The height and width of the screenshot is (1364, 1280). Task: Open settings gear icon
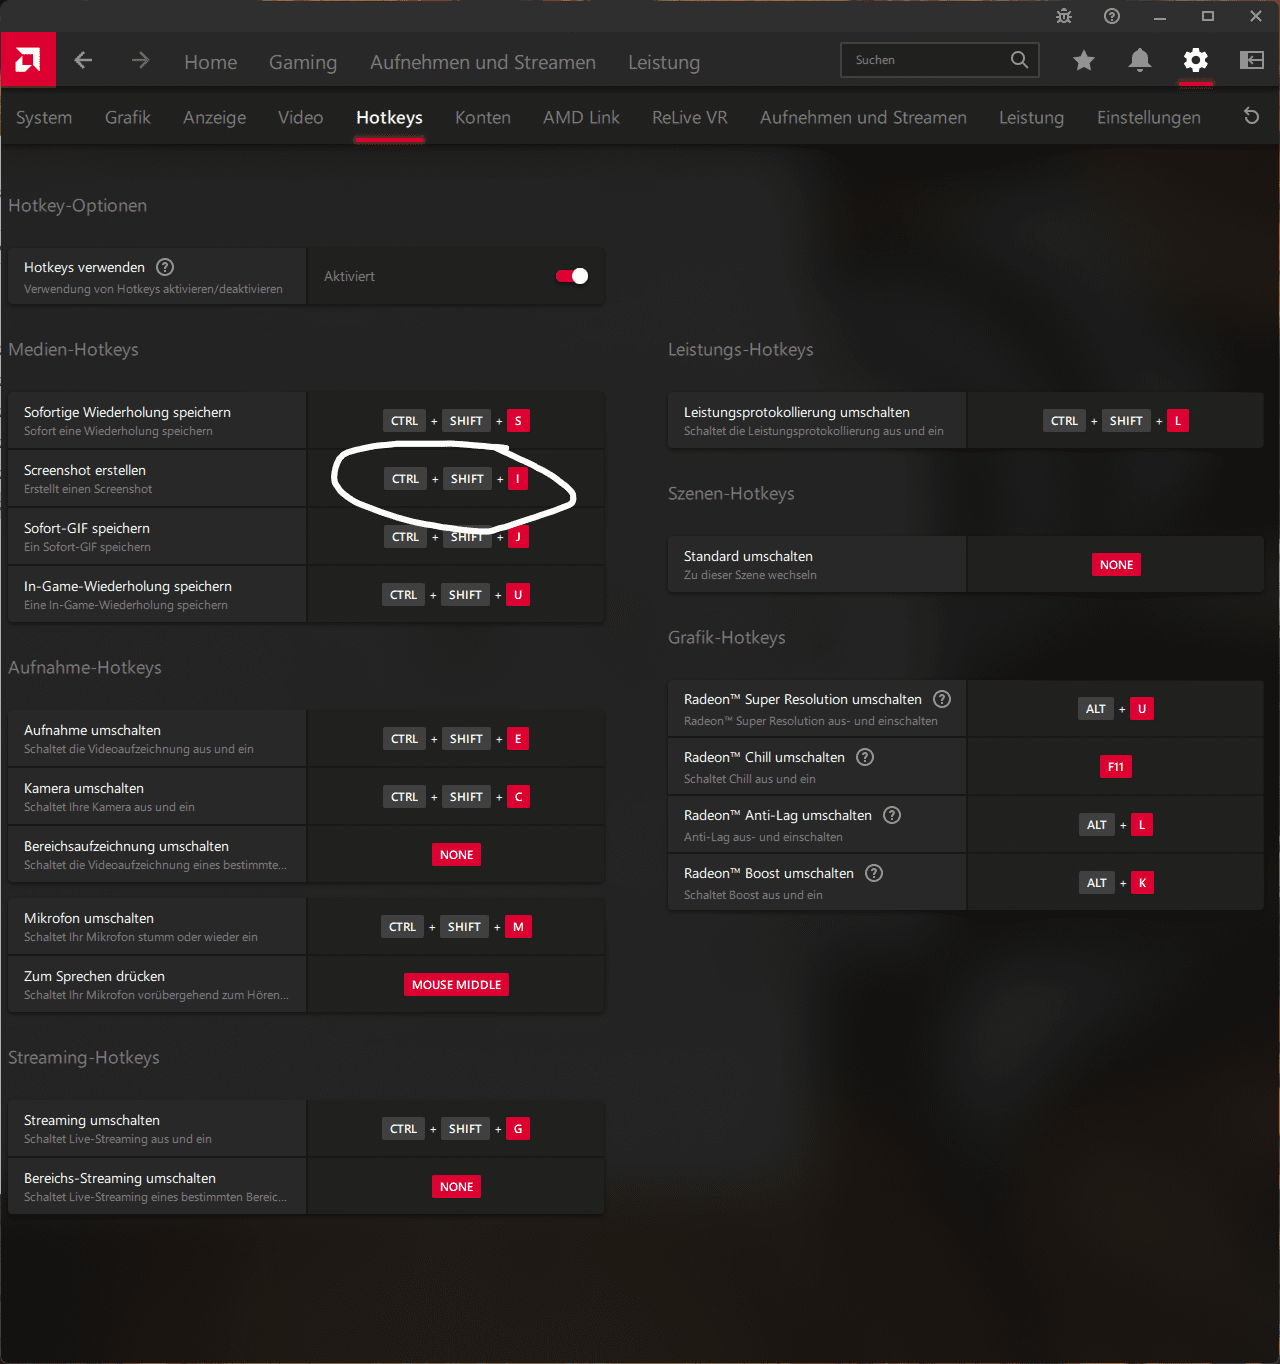tap(1195, 61)
